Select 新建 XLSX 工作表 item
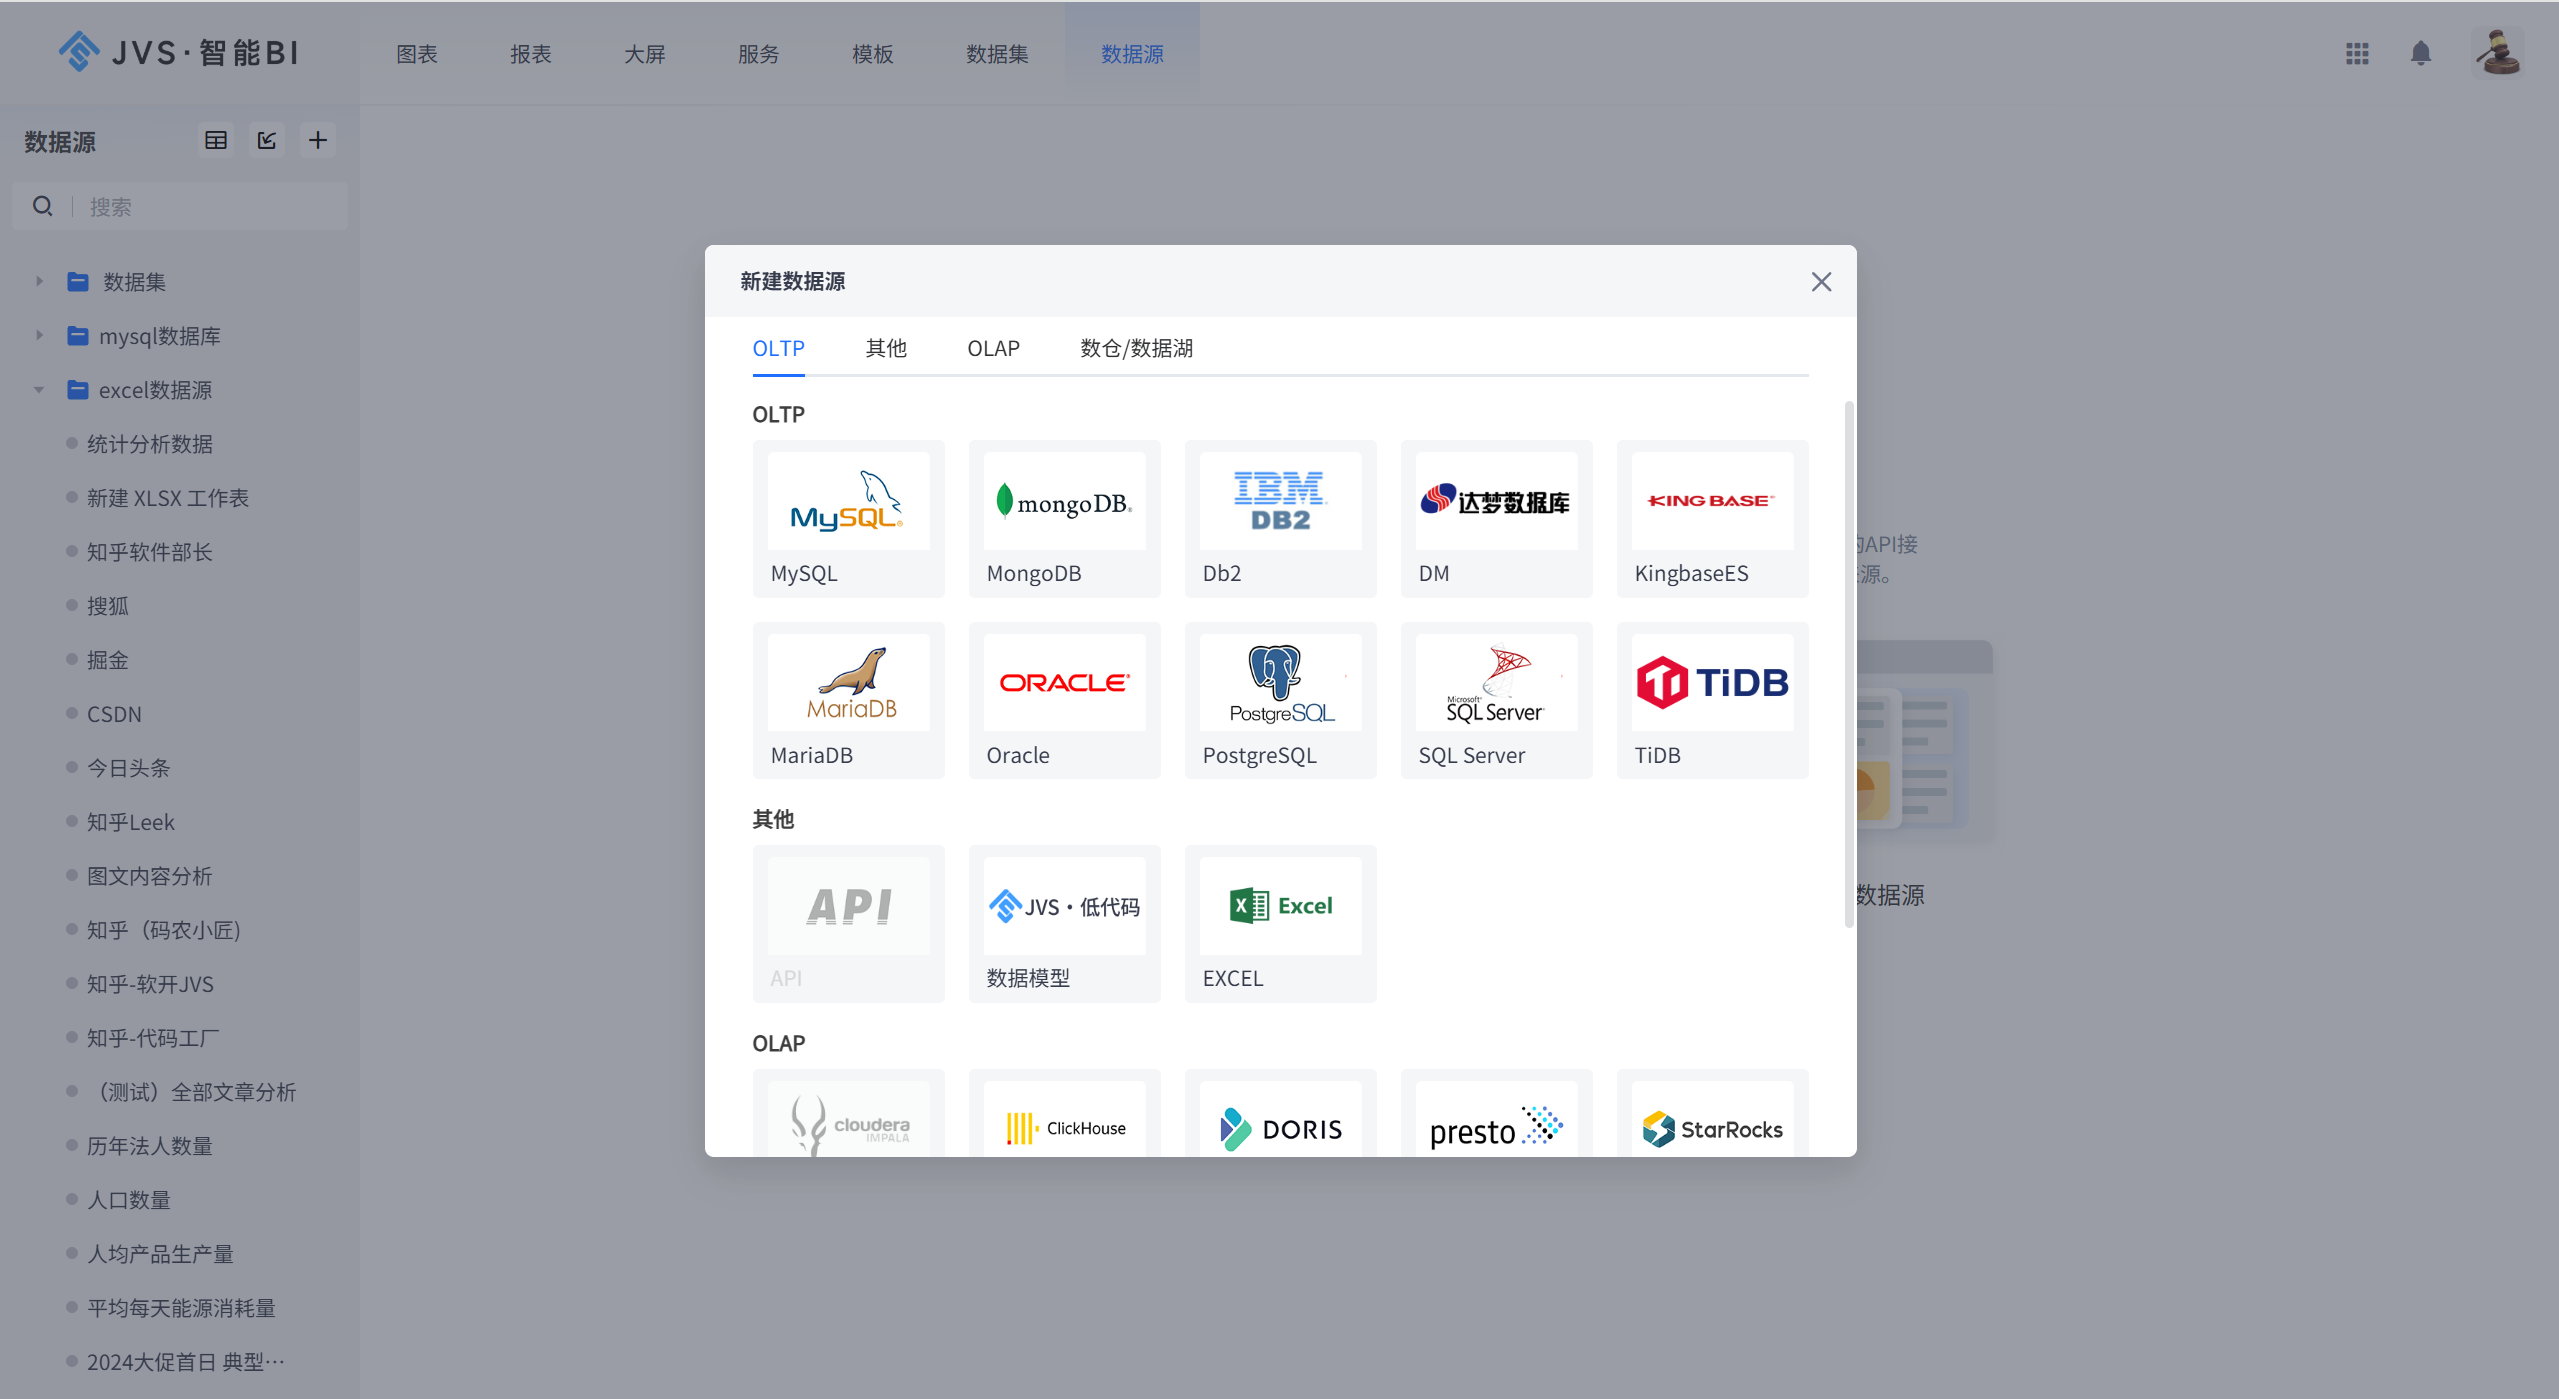 pos(168,498)
